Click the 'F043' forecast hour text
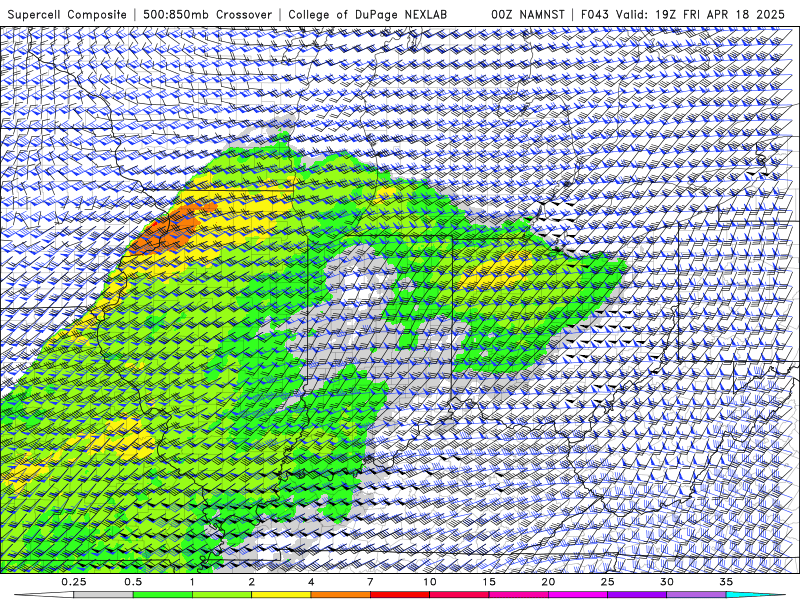800x600 pixels. [595, 14]
